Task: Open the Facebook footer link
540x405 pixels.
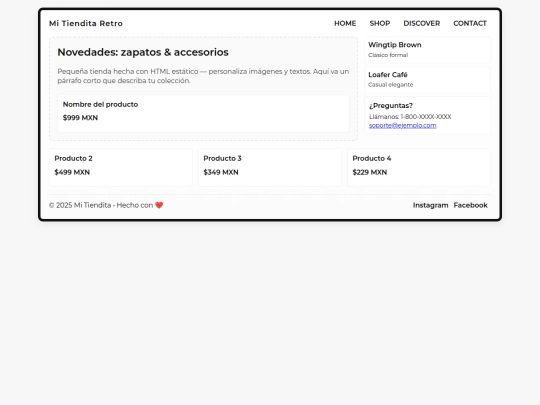Action: tap(470, 205)
